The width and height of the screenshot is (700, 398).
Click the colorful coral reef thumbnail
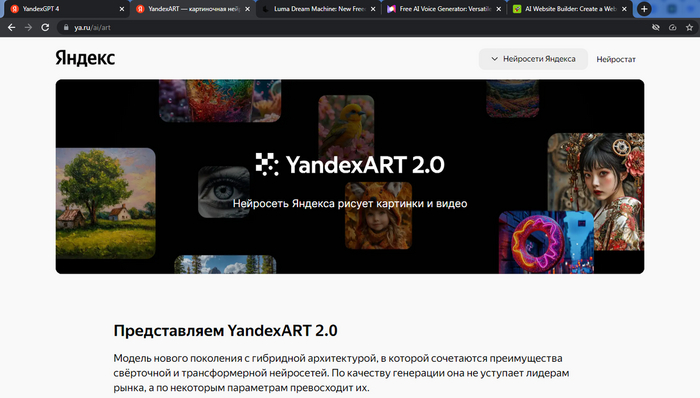(220, 100)
